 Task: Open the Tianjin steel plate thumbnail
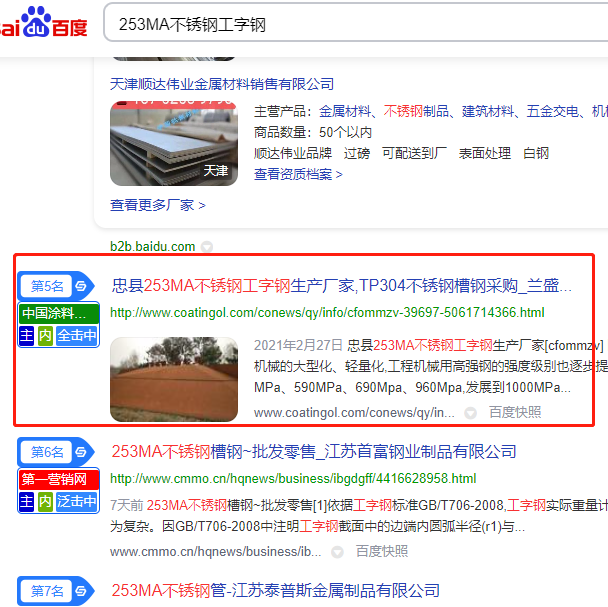pos(174,143)
